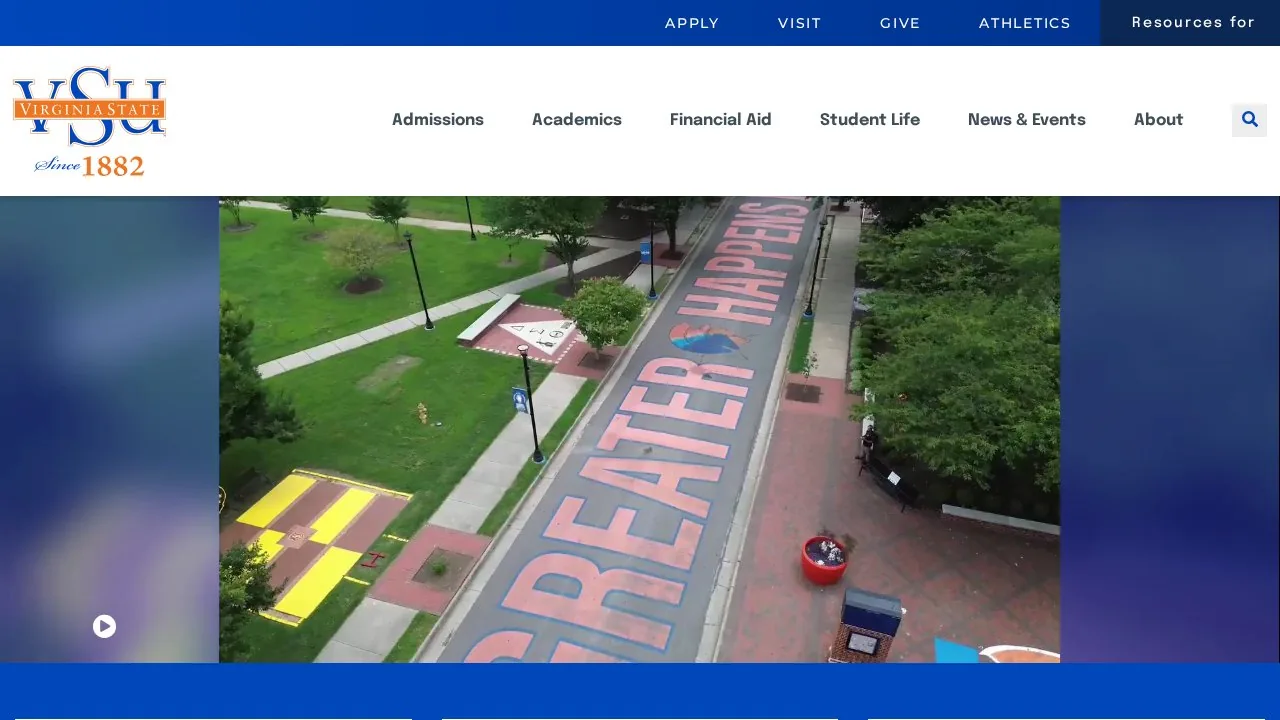Open the site search magnifier icon
Viewport: 1280px width, 720px height.
(x=1249, y=120)
